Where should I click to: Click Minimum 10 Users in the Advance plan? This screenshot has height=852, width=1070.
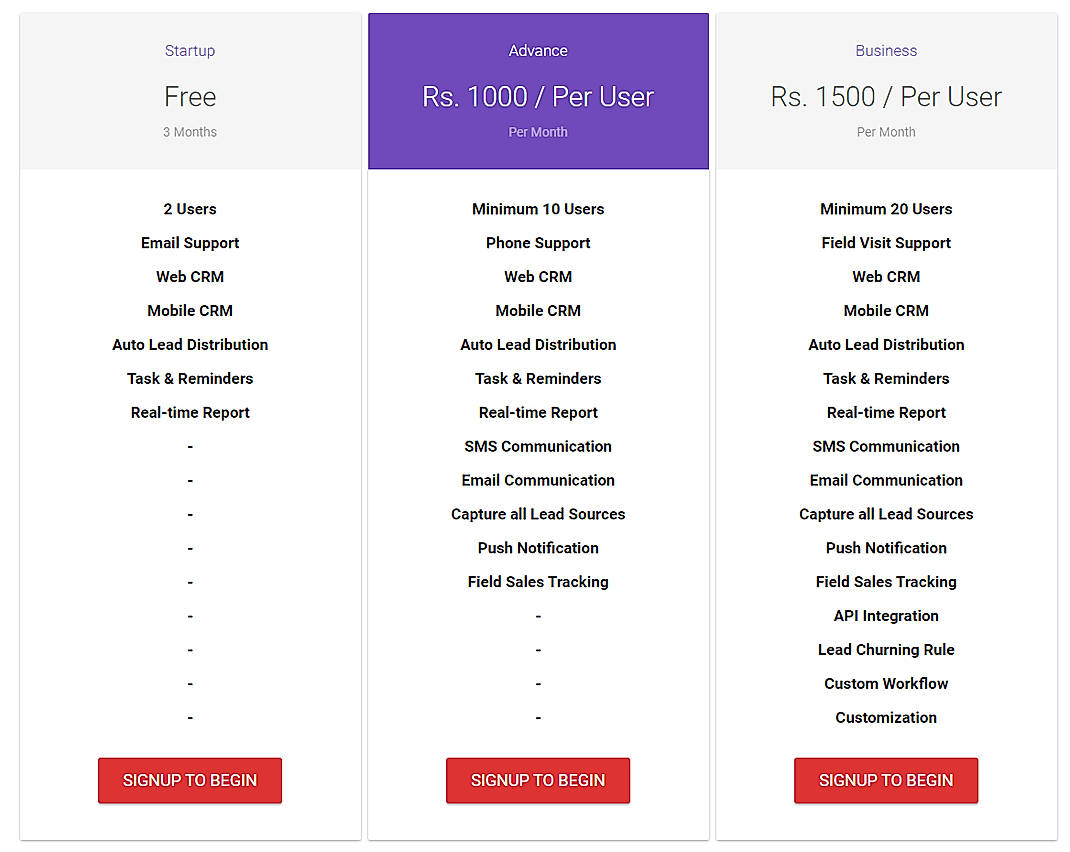click(x=538, y=209)
